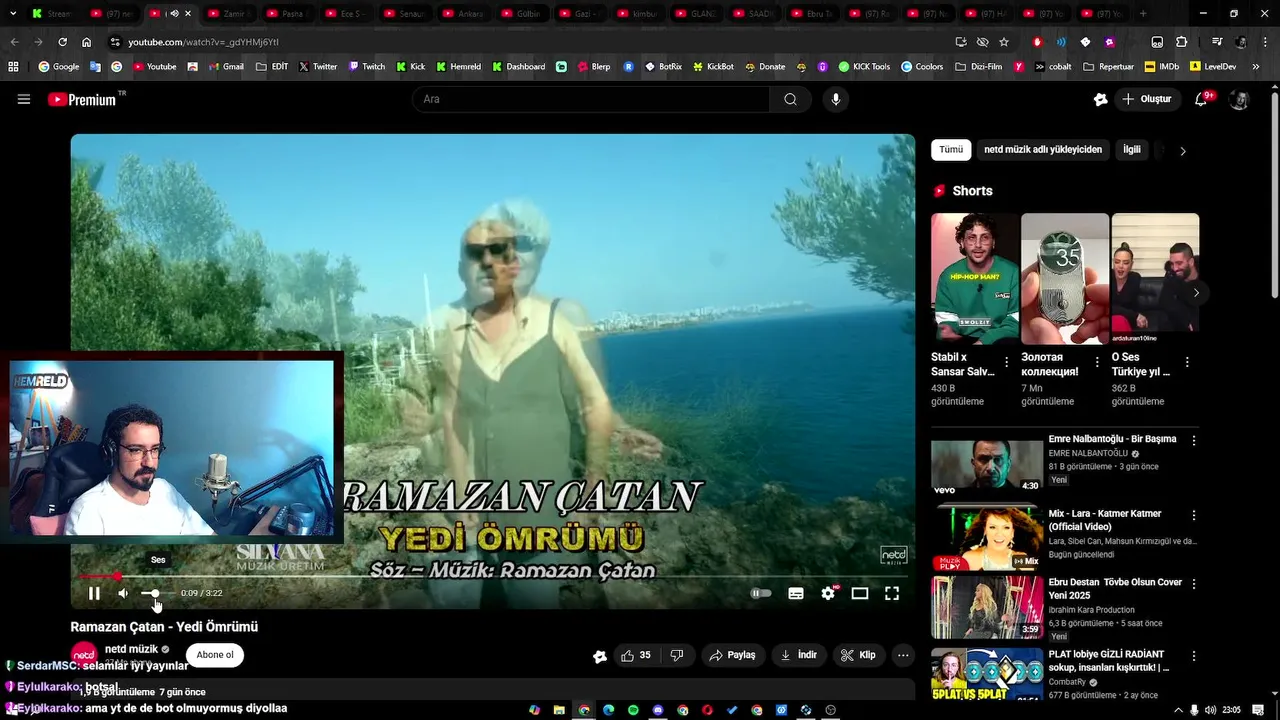
Task: Open the player settings gear
Action: [x=828, y=593]
